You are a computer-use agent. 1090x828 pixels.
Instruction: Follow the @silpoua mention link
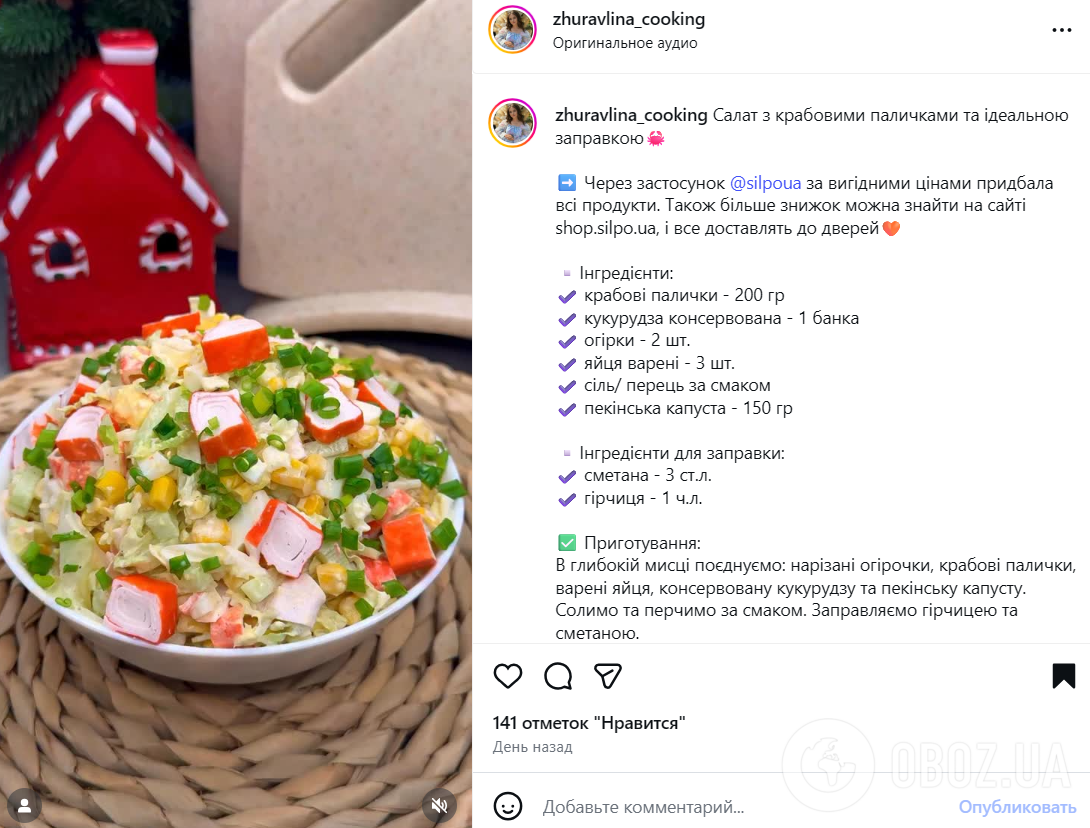[765, 183]
